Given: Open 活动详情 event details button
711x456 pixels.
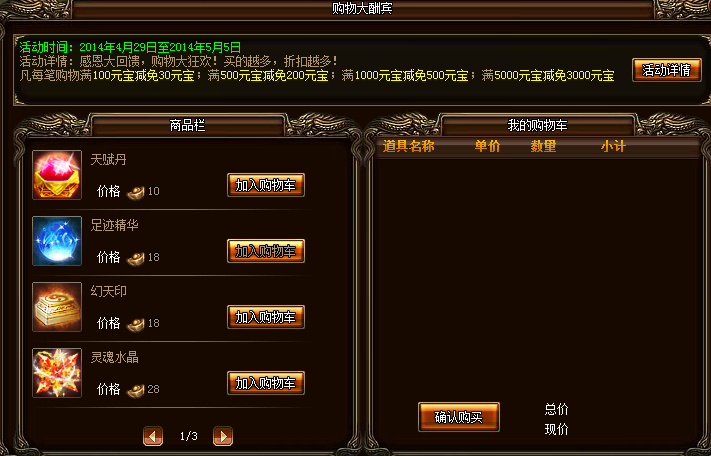Looking at the screenshot, I should tap(667, 70).
